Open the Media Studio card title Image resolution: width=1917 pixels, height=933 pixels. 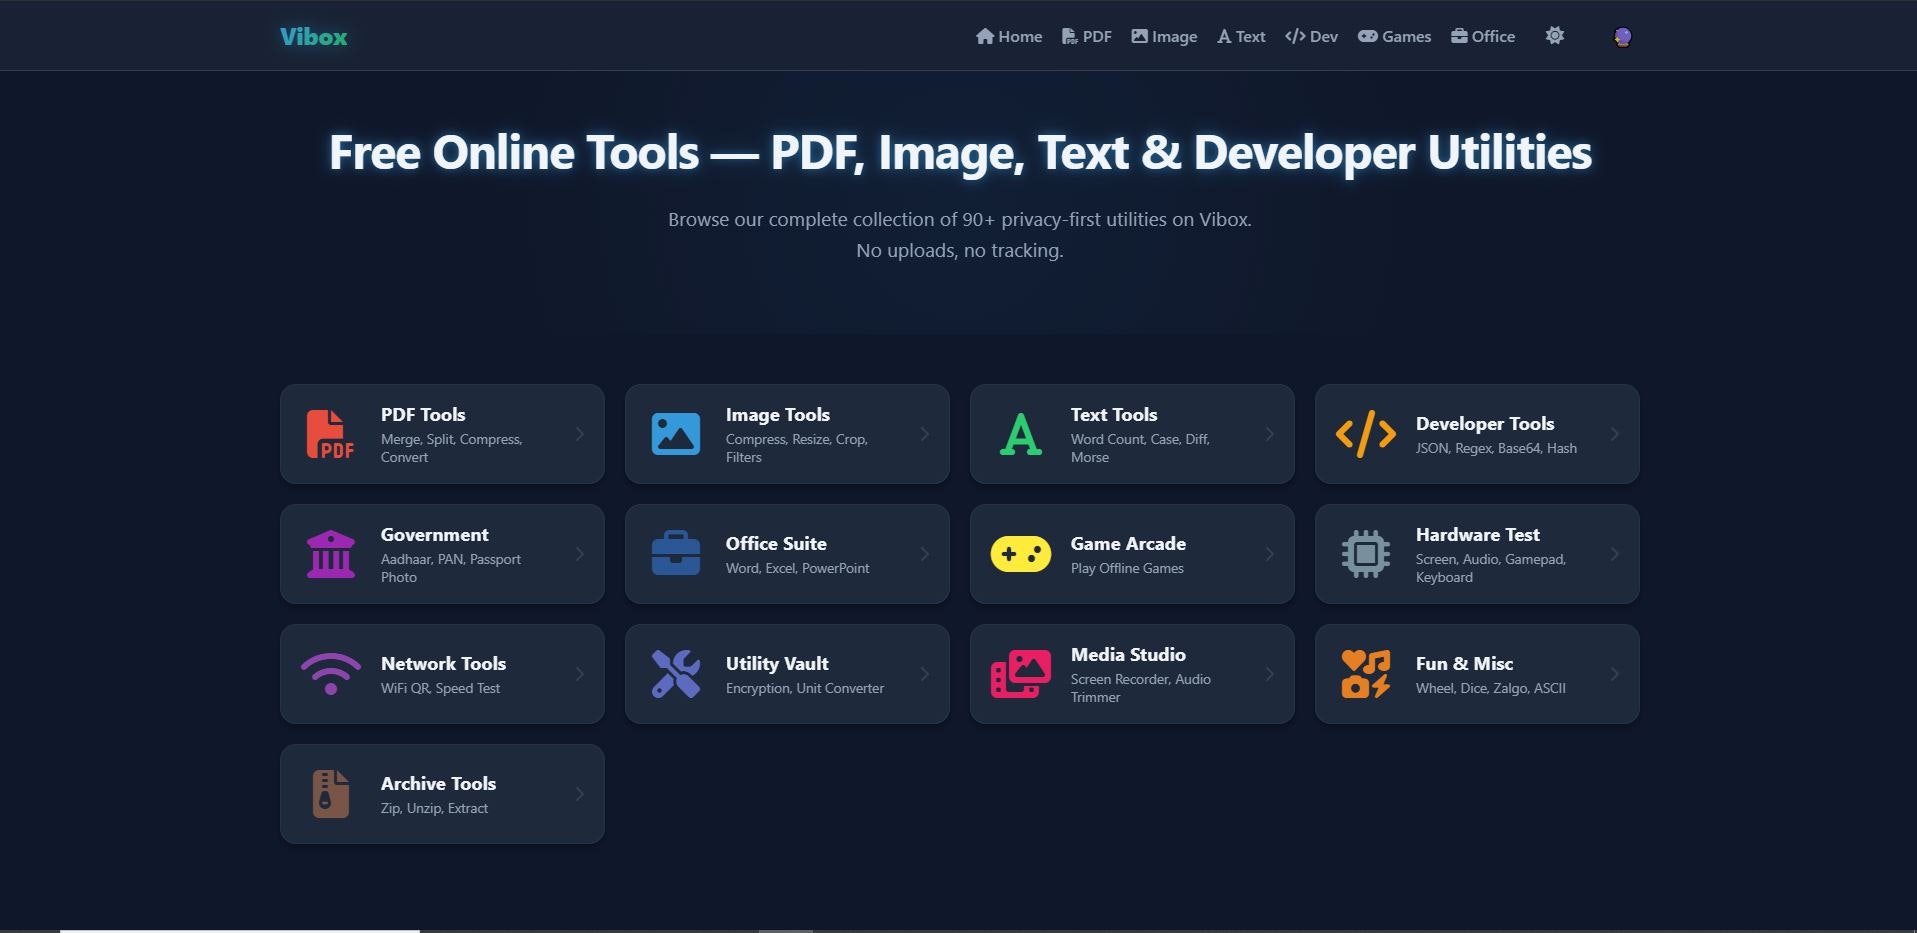point(1128,655)
